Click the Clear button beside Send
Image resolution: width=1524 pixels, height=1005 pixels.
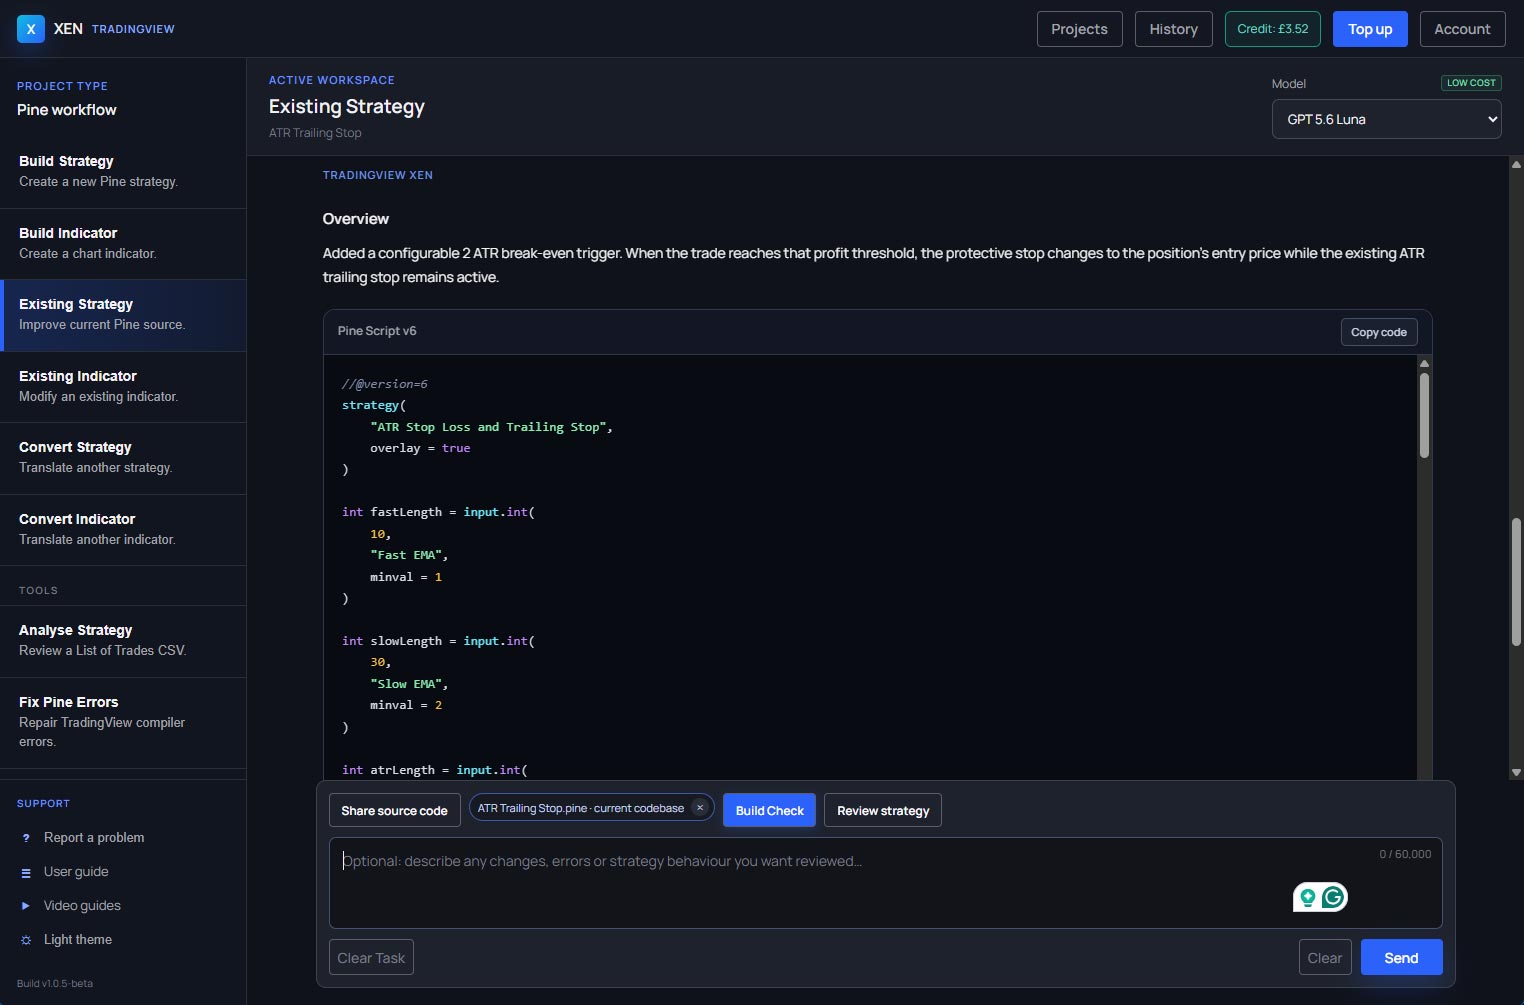click(1325, 957)
